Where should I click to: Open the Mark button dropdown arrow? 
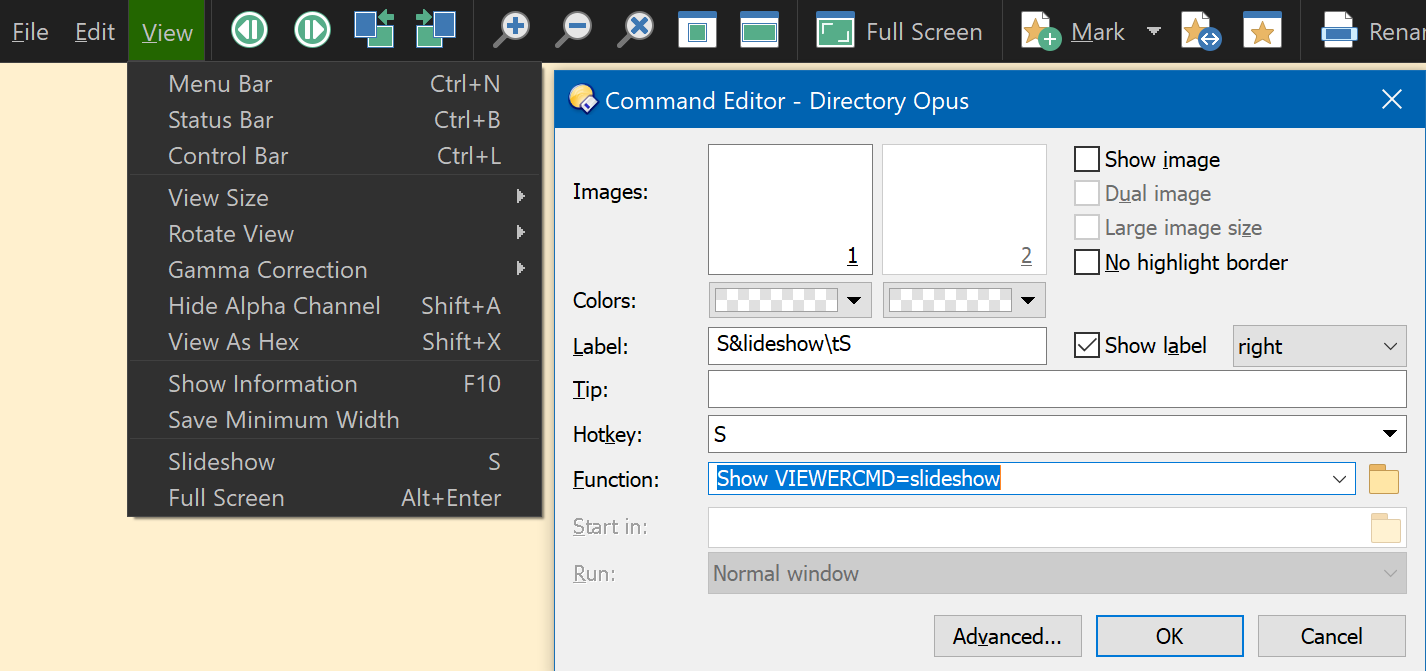(x=1154, y=32)
